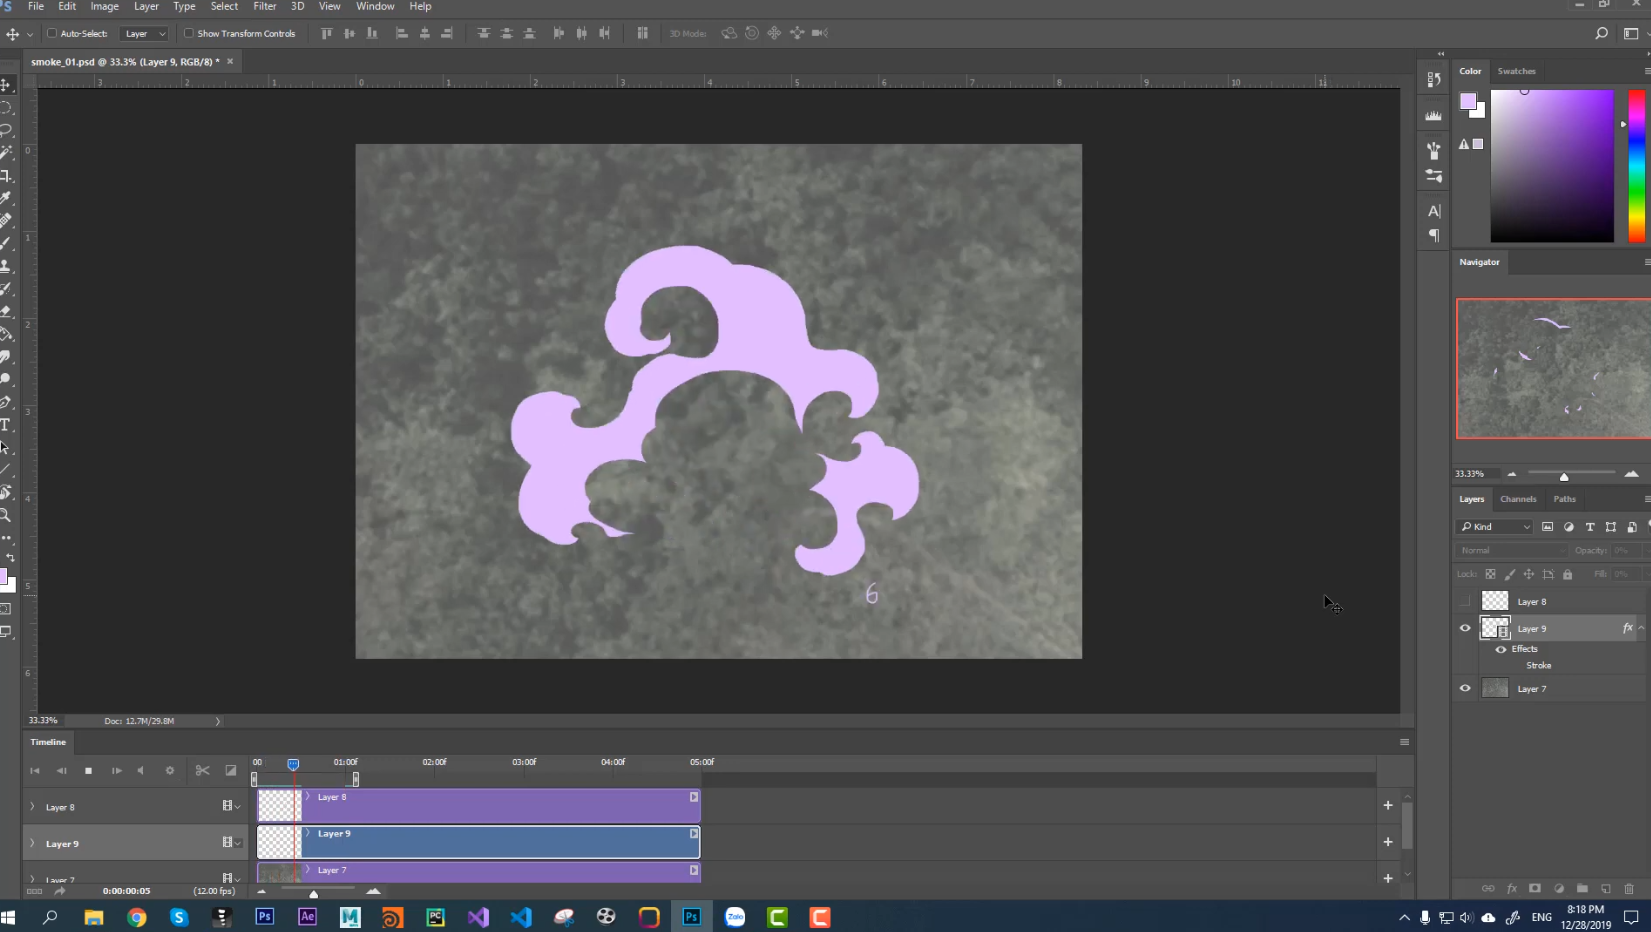
Task: Open the layer filter Kind dropdown
Action: 1495,527
